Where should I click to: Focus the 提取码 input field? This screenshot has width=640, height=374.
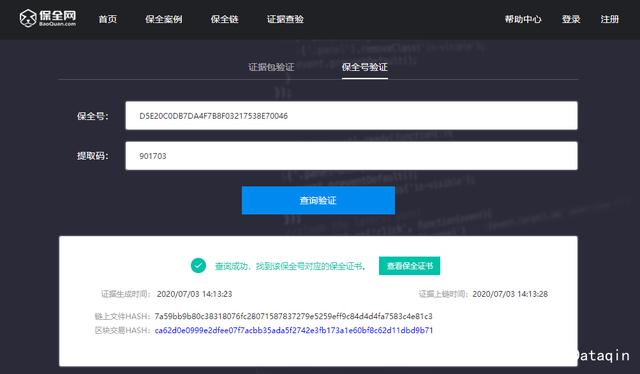[351, 156]
